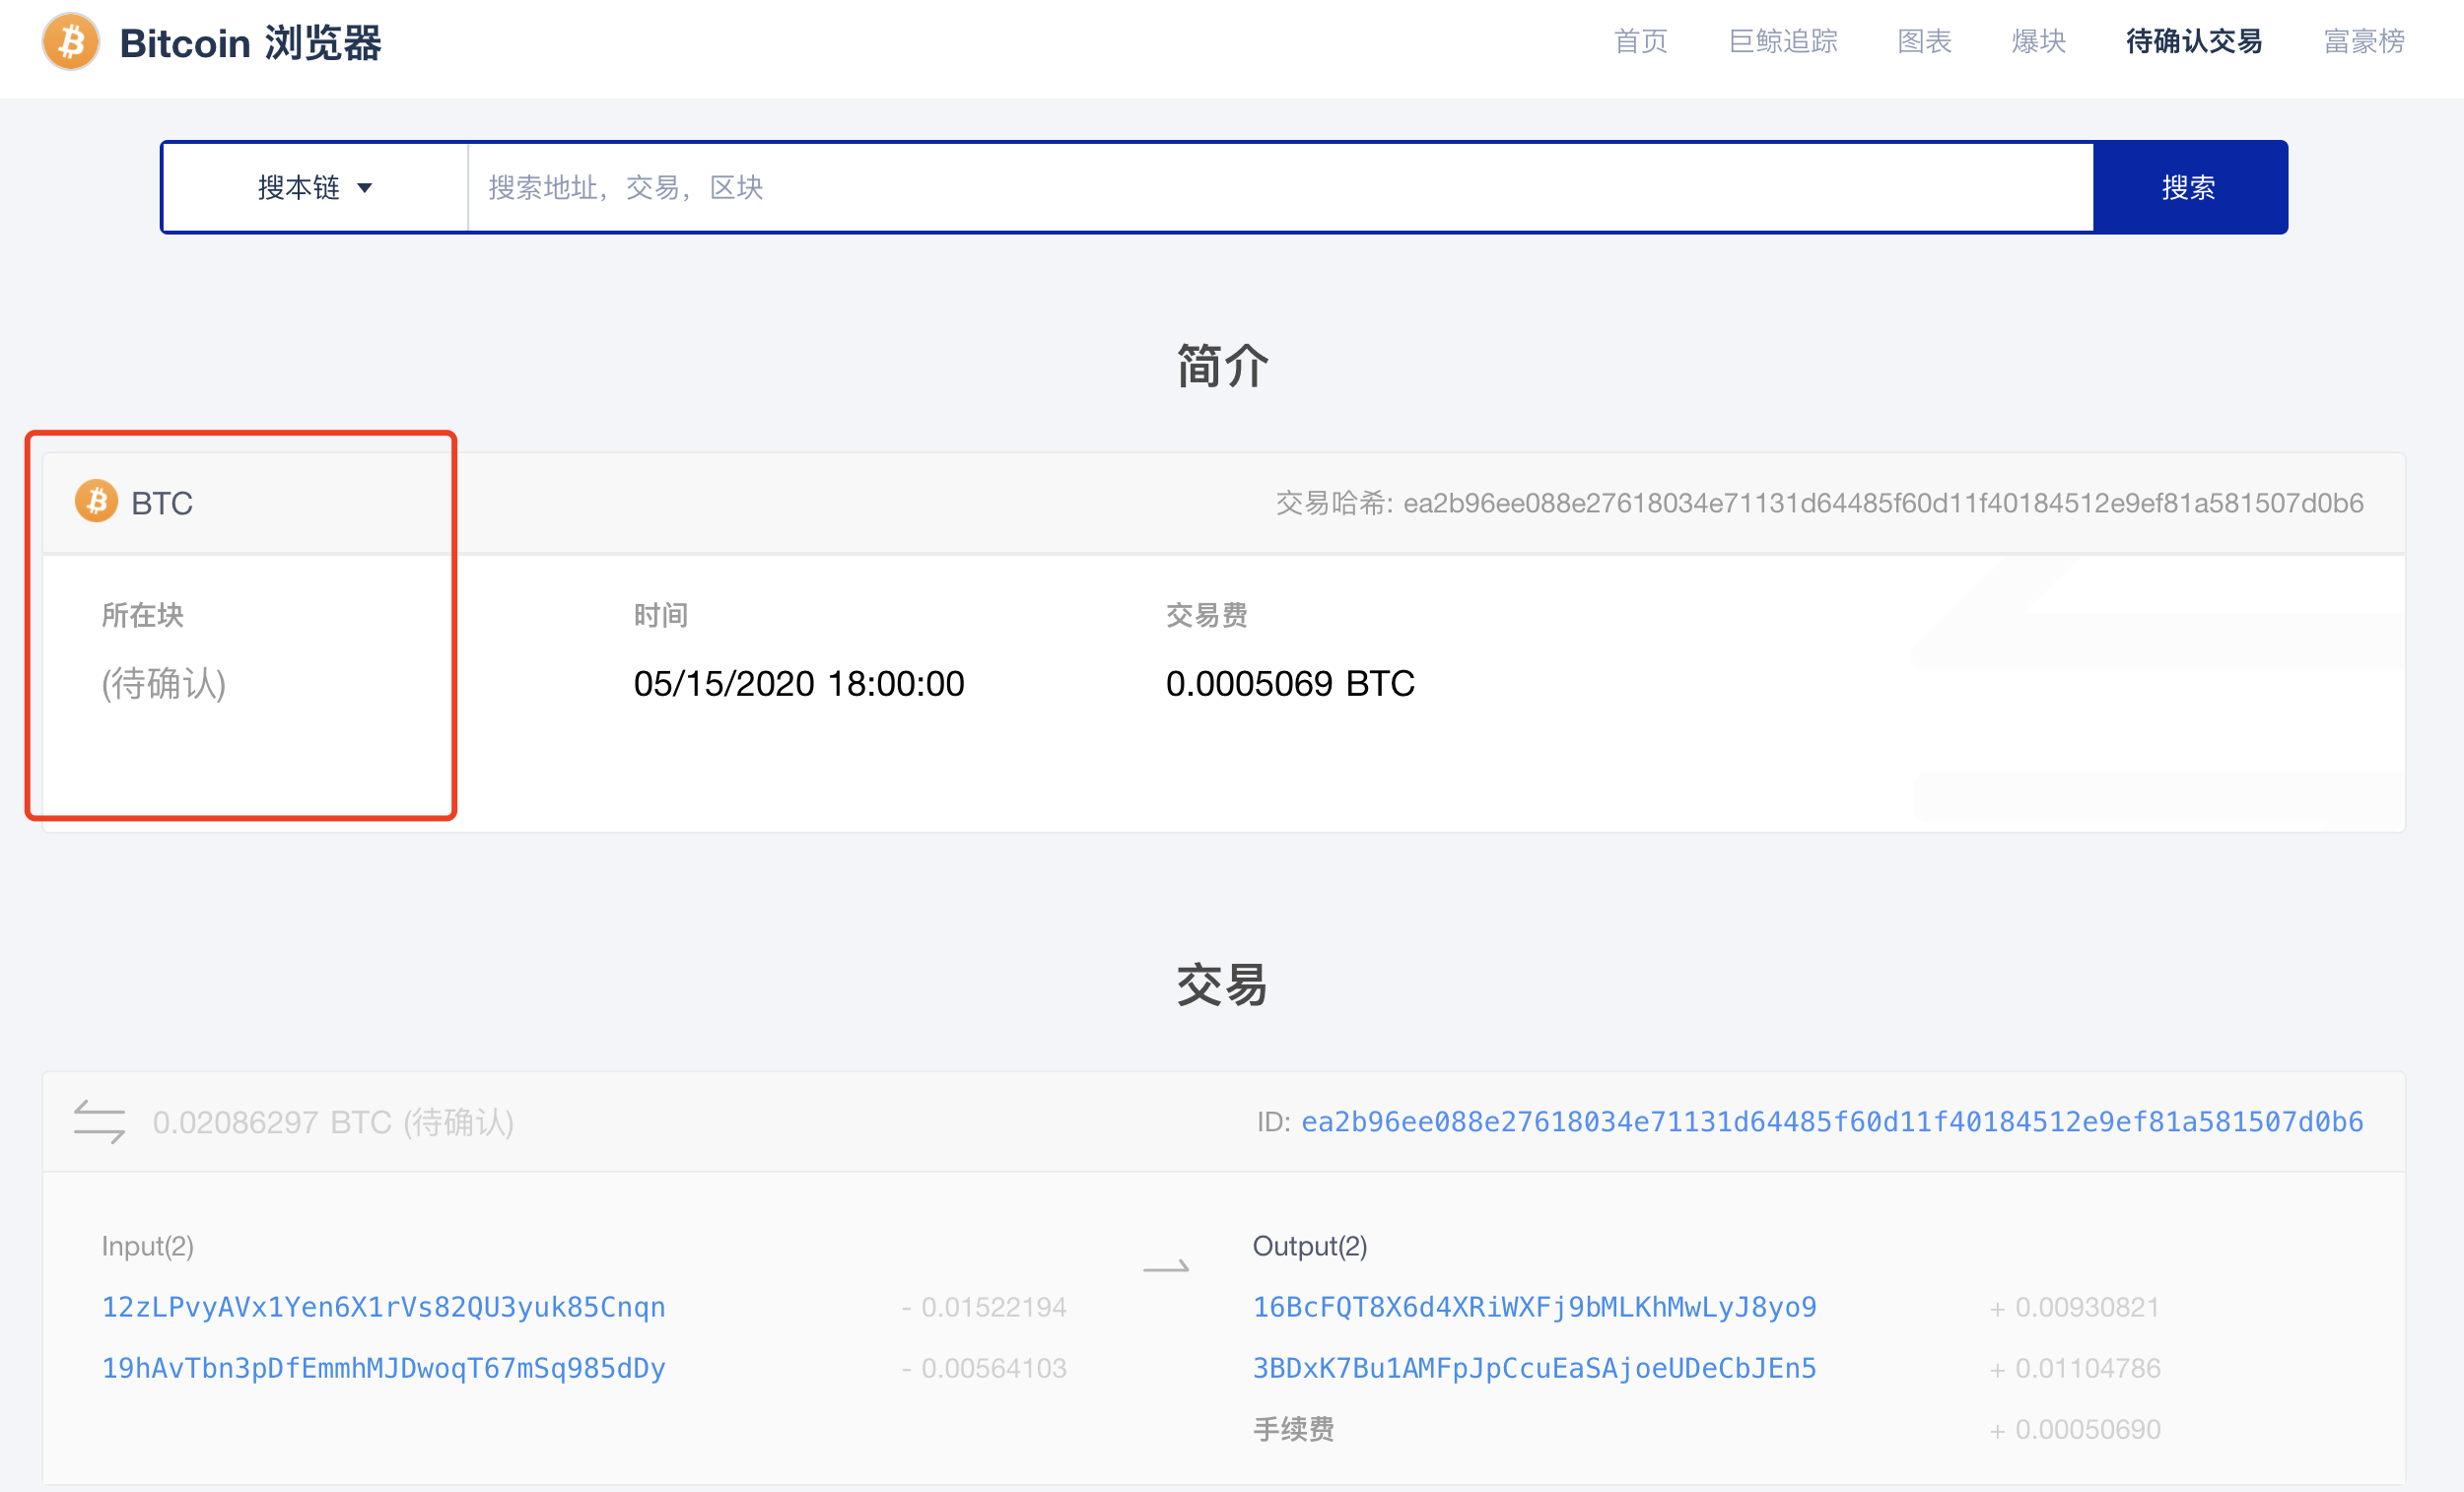
Task: Open input address 19hAvTbn3pDfEmmhMJDwoqT67mSq985dDy
Action: 384,1368
